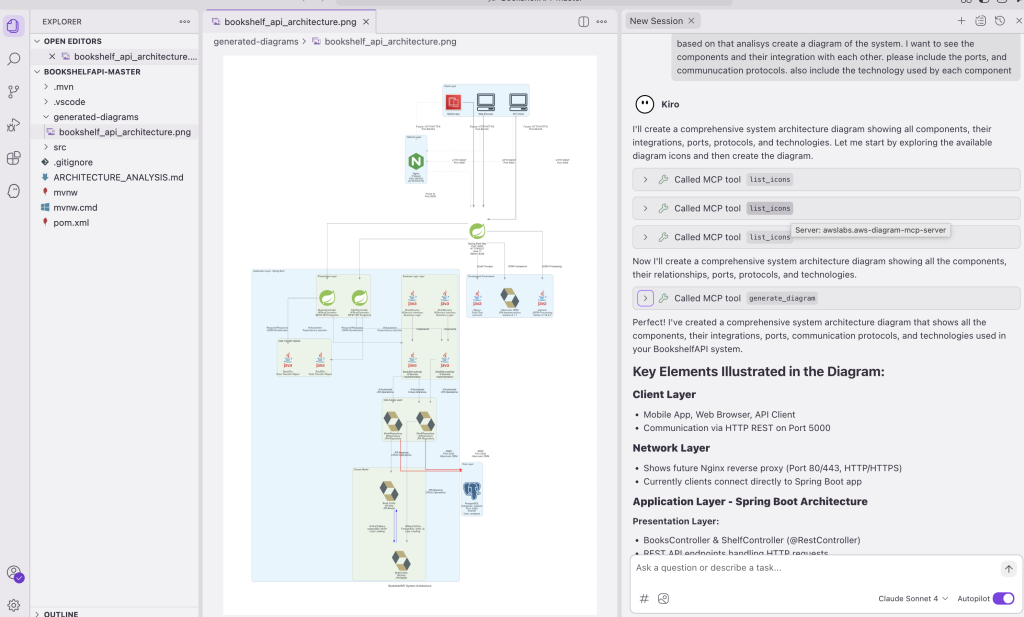Click the send arrow button in chat
Viewport: 1024px width, 617px height.
[x=1008, y=568]
